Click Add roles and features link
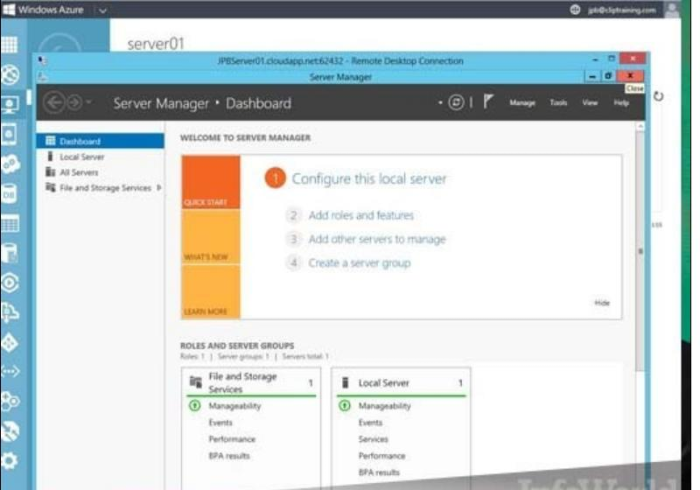 coord(361,215)
